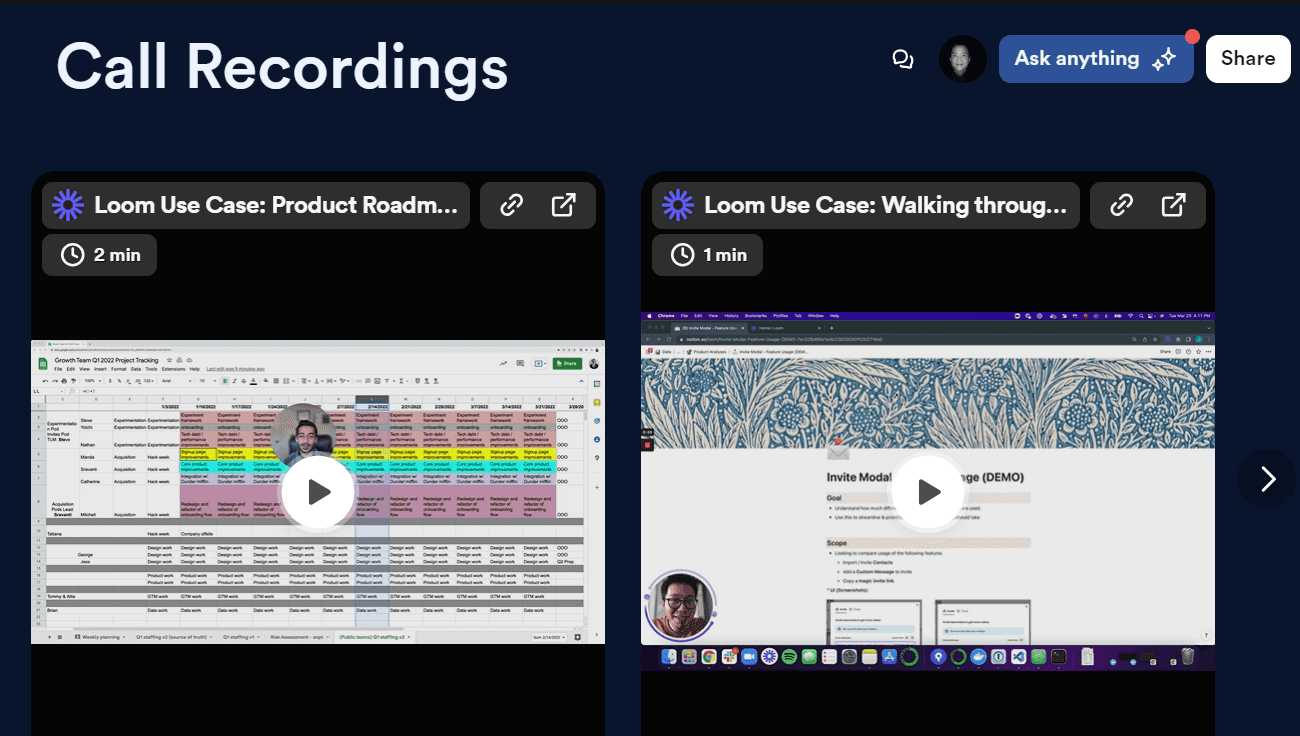This screenshot has height=736, width=1300.
Task: Click the user profile avatar
Action: click(x=962, y=59)
